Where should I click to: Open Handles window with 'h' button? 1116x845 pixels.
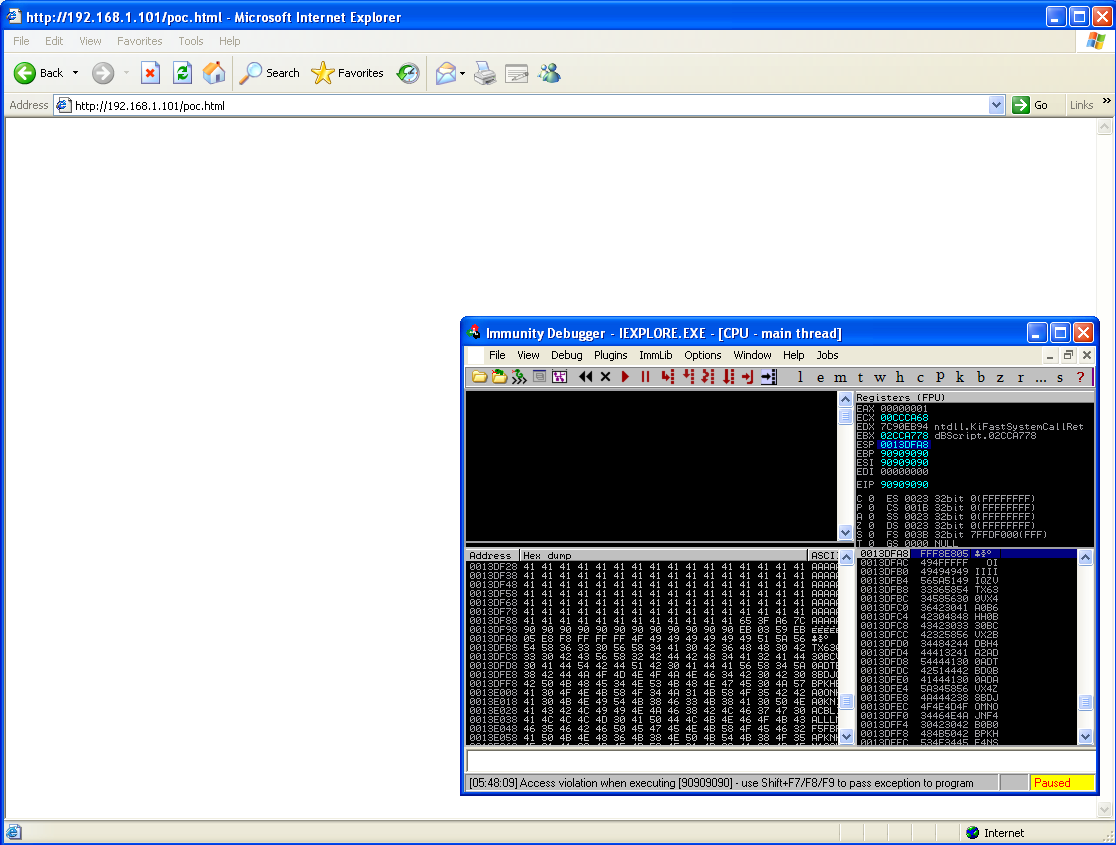(900, 377)
